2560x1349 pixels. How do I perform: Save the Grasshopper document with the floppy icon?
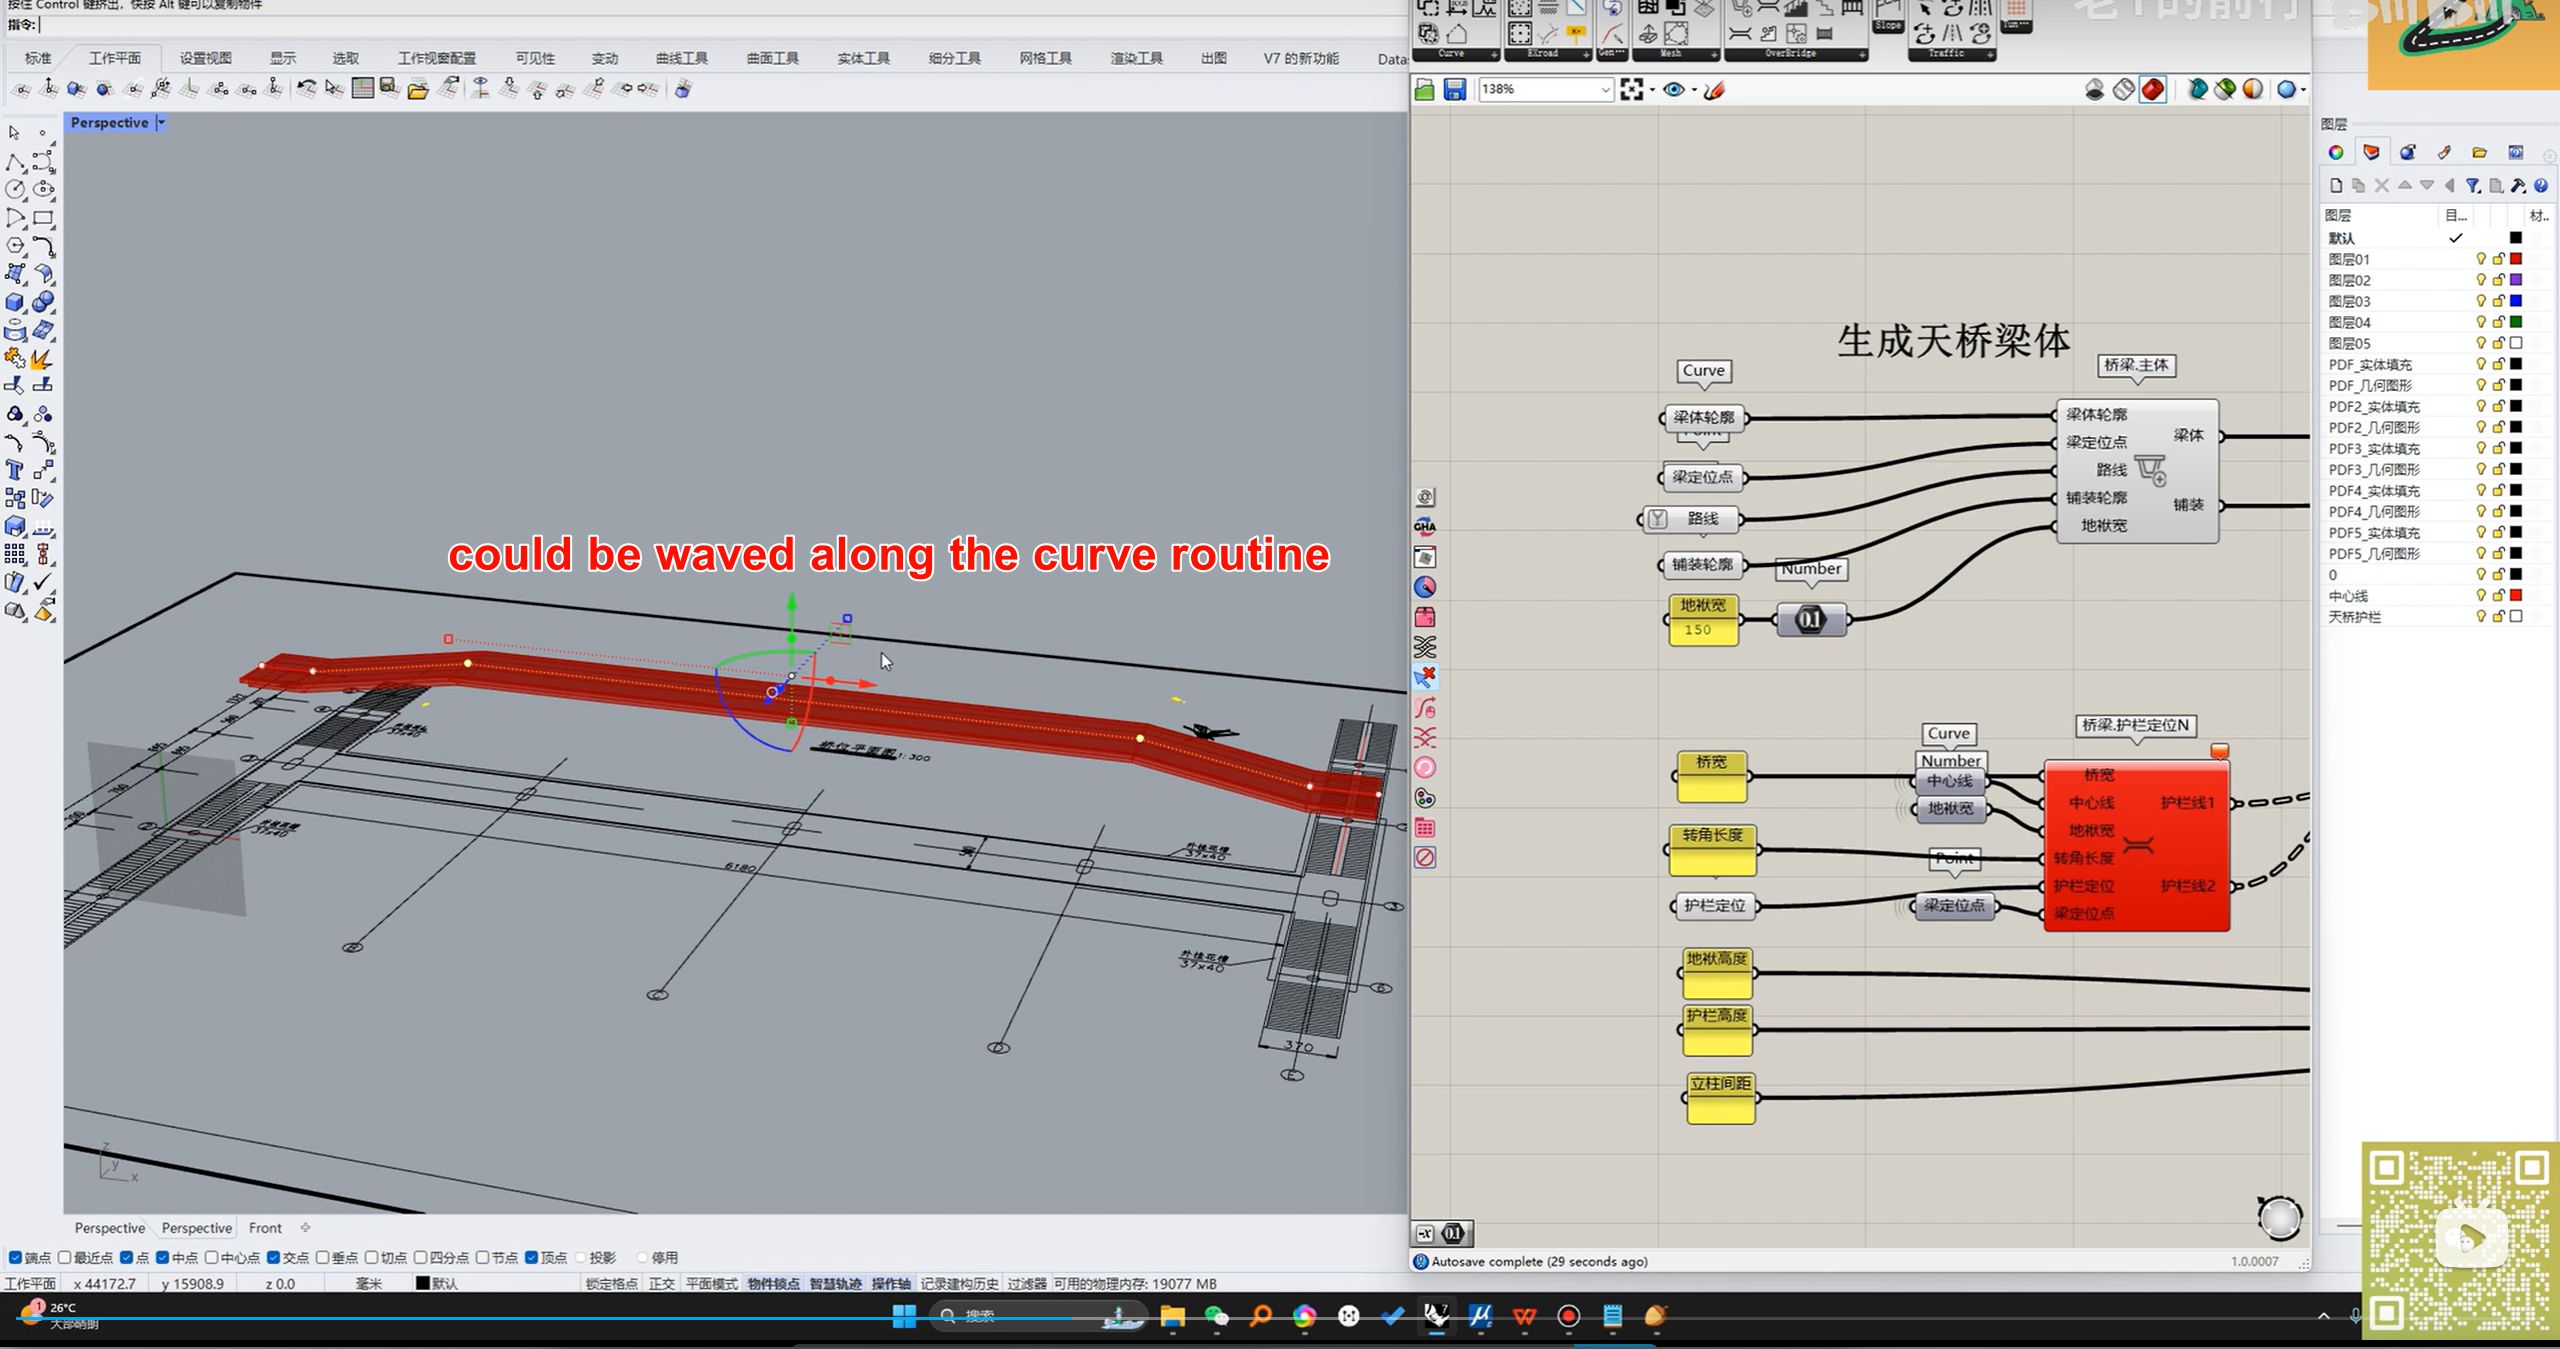click(x=1454, y=90)
